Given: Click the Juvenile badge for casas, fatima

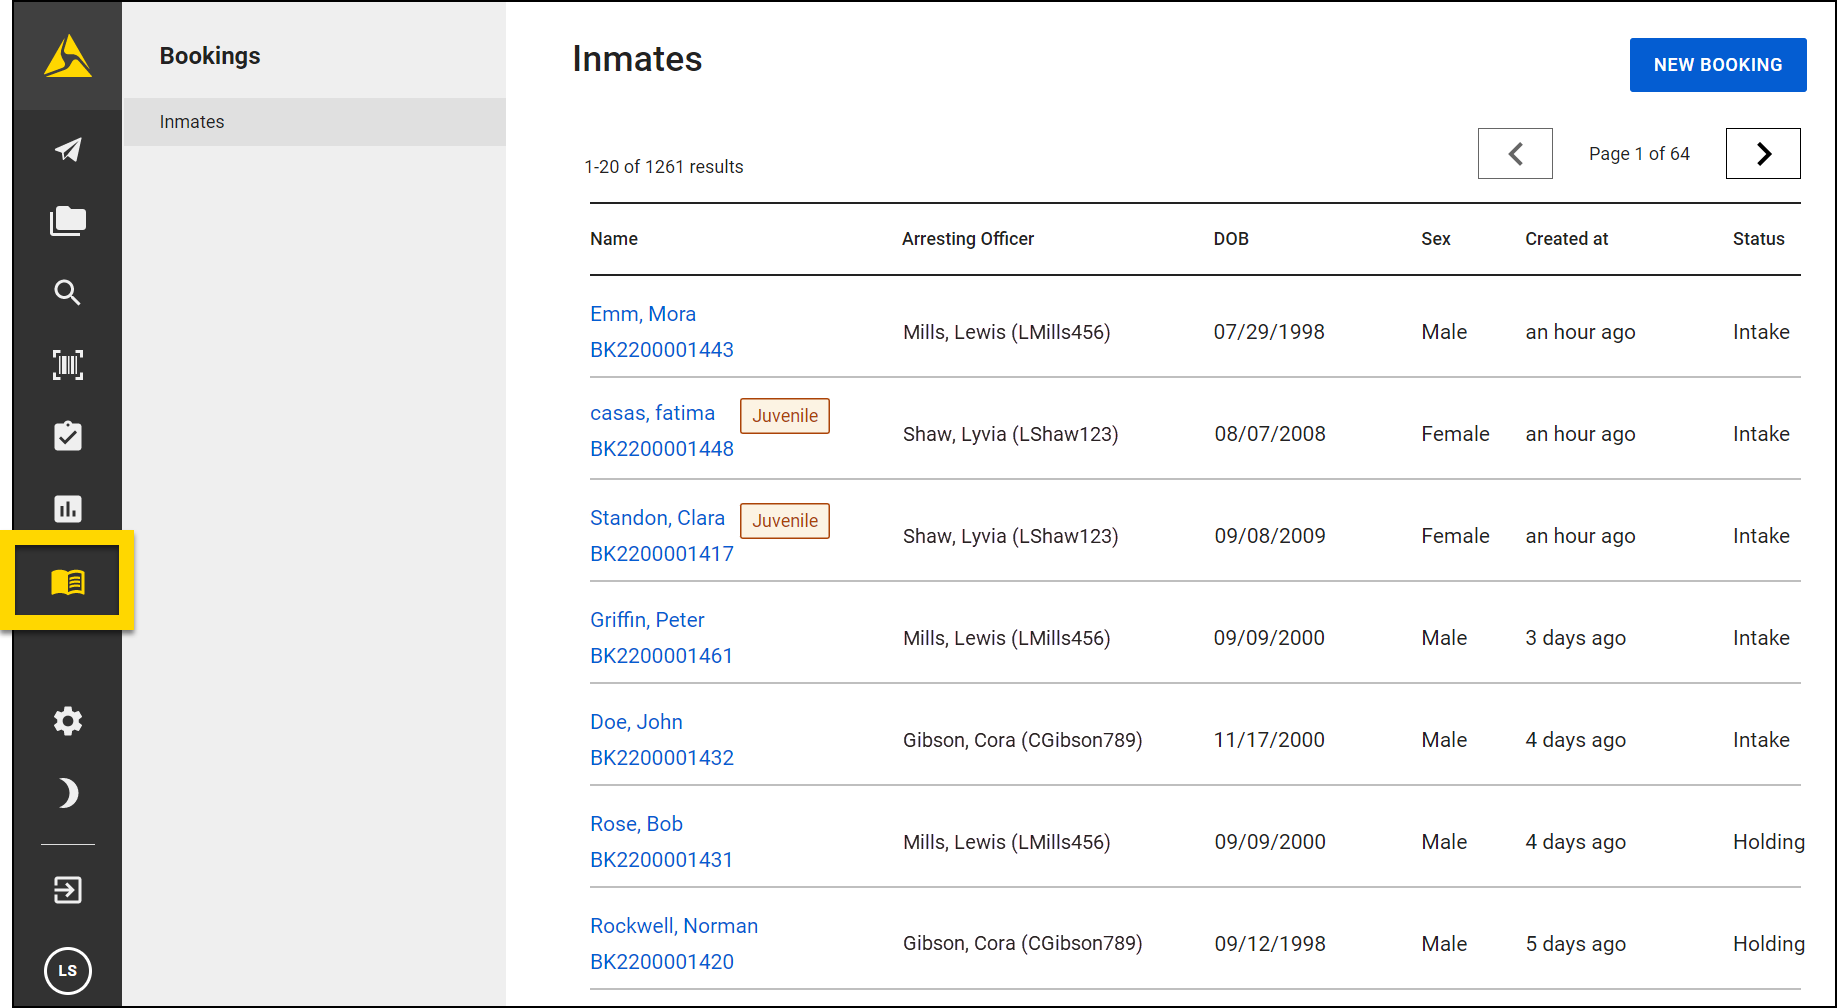Looking at the screenshot, I should pyautogui.click(x=784, y=415).
